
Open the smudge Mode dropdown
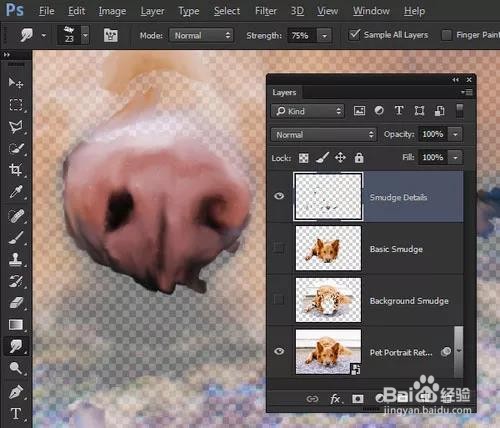pos(201,35)
